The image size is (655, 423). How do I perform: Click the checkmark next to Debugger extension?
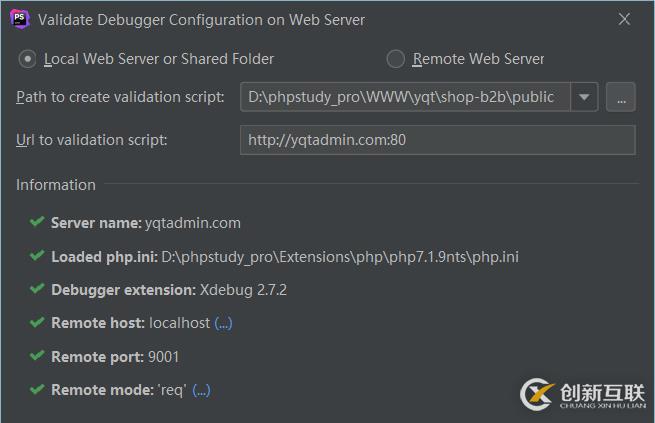37,289
